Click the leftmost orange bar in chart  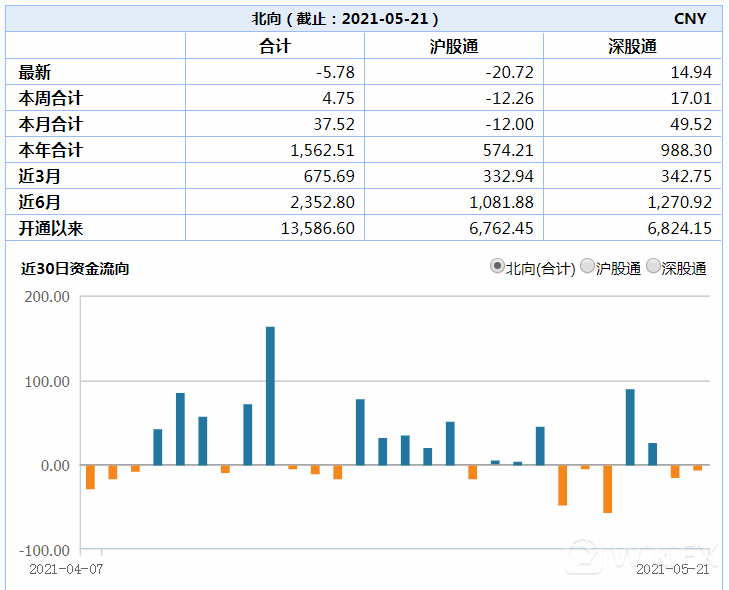(x=90, y=477)
